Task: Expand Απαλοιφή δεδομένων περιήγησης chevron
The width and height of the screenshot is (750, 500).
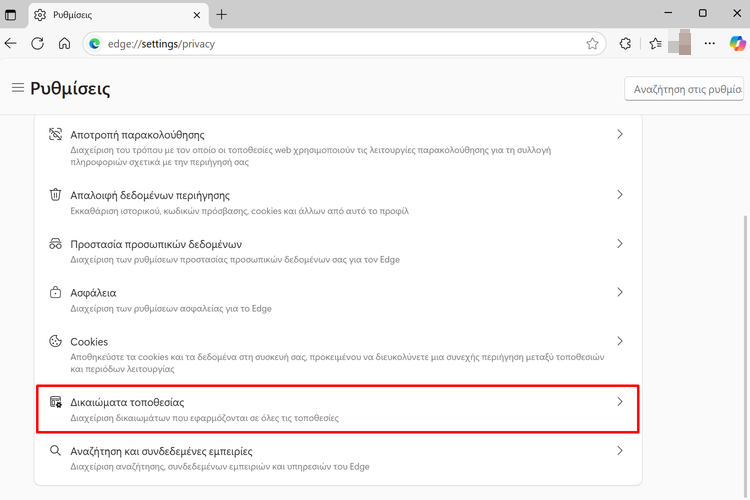Action: [x=620, y=194]
